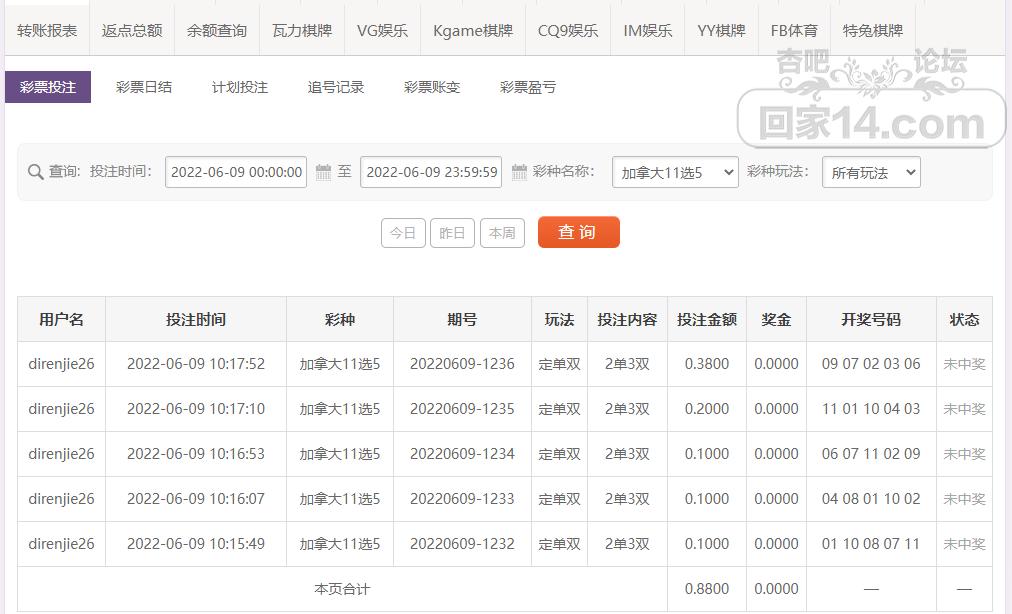The height and width of the screenshot is (614, 1012).
Task: Click the start time input field
Action: (236, 171)
